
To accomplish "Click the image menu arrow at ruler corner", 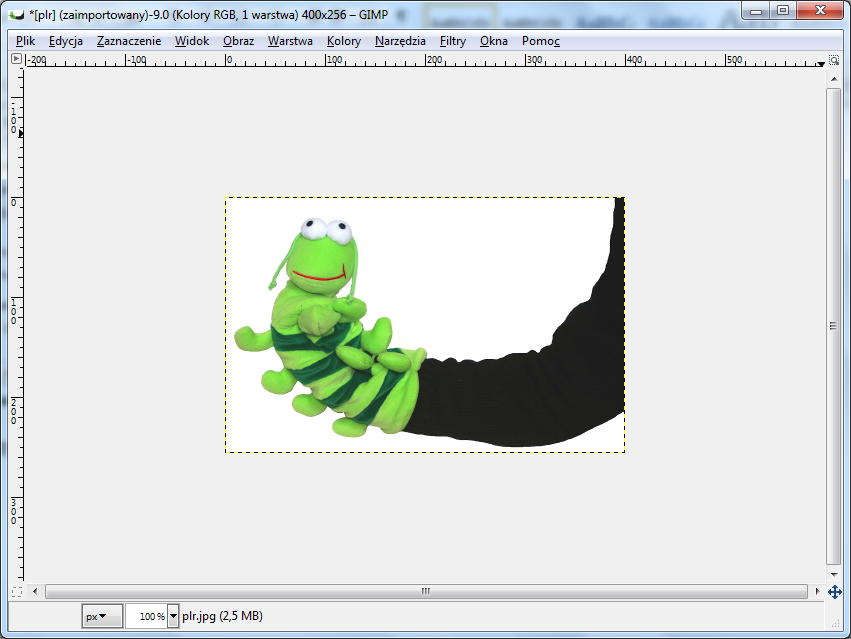I will pos(16,59).
